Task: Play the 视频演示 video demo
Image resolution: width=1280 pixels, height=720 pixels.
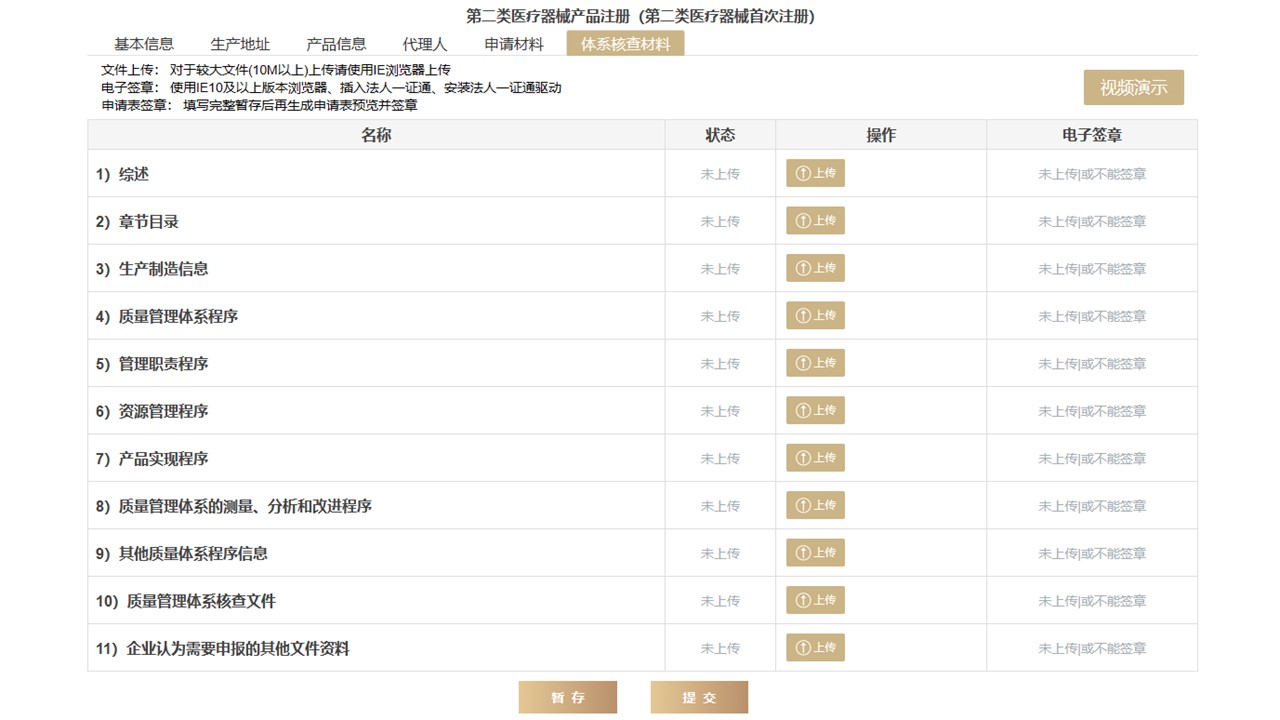Action: 1133,88
